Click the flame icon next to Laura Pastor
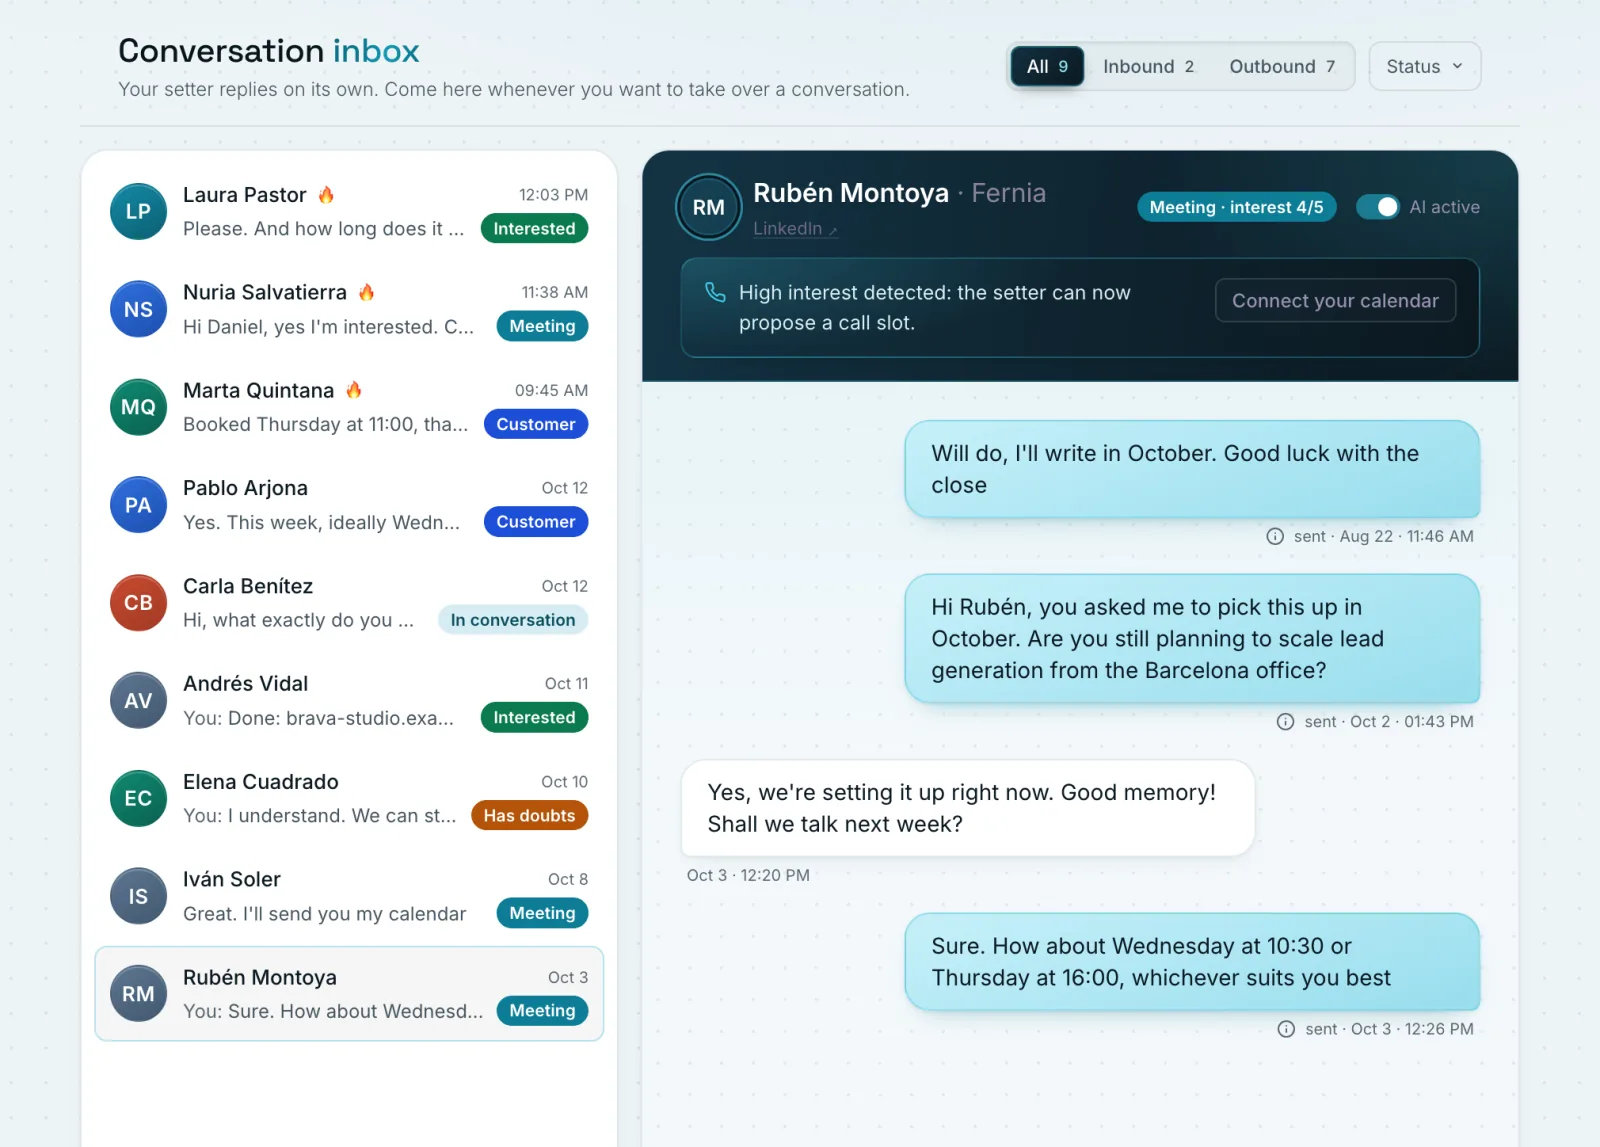This screenshot has height=1147, width=1600. coord(326,194)
